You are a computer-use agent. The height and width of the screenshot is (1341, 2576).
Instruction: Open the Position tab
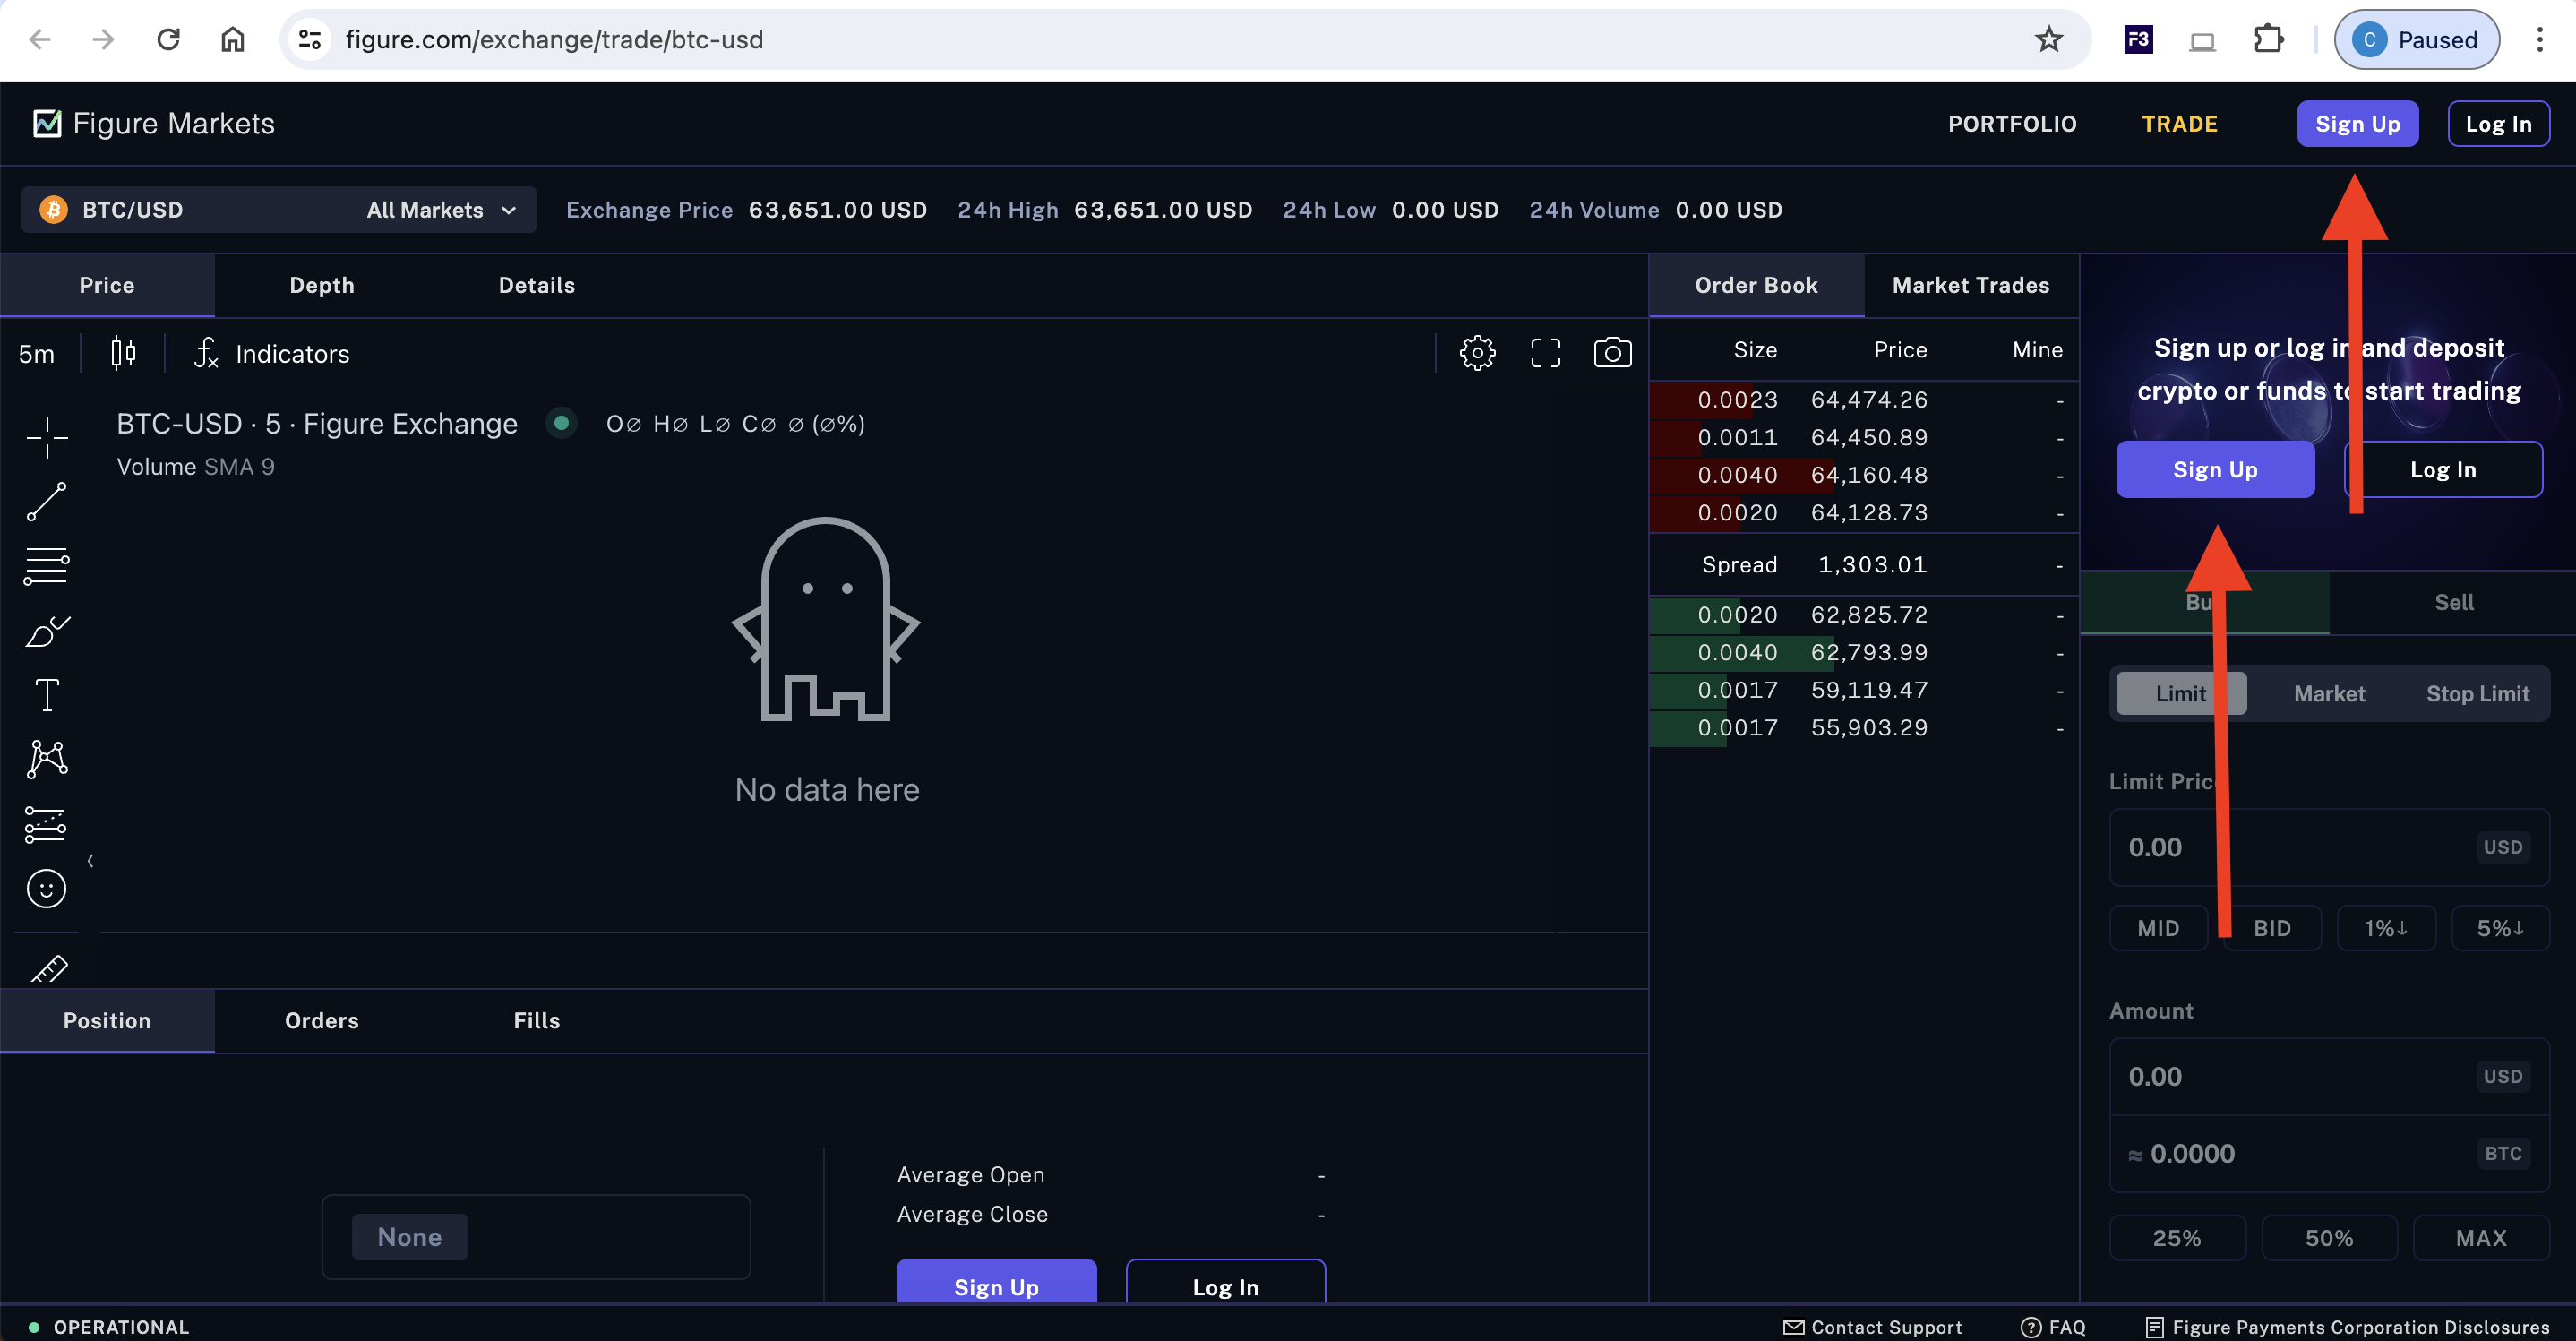[x=107, y=1020]
